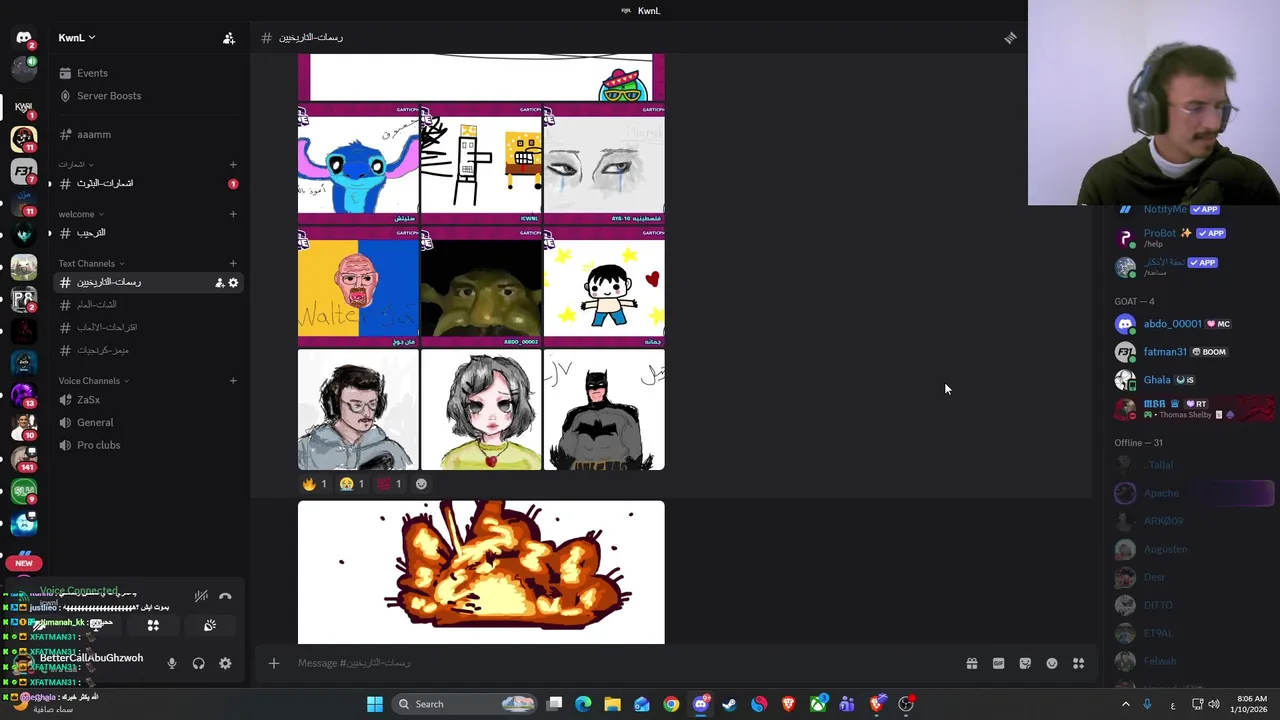Mute microphone in user panel

(x=172, y=663)
